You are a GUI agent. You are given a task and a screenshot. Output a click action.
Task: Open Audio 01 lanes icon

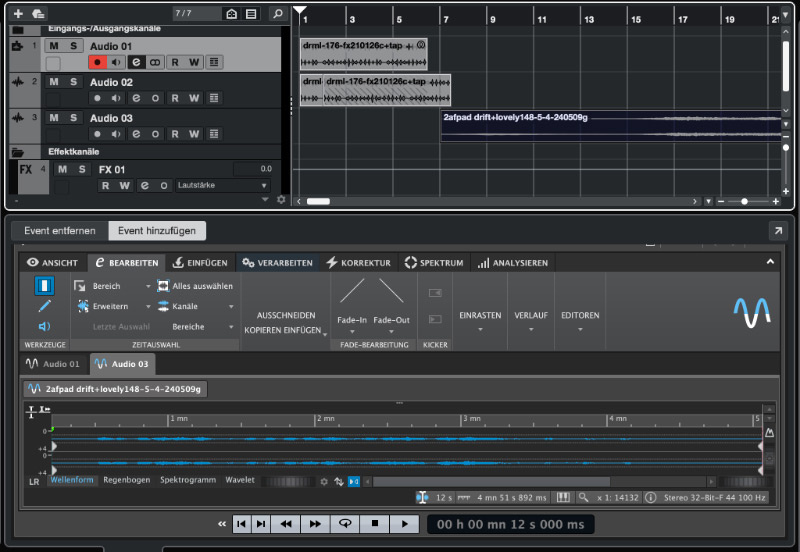click(x=214, y=62)
